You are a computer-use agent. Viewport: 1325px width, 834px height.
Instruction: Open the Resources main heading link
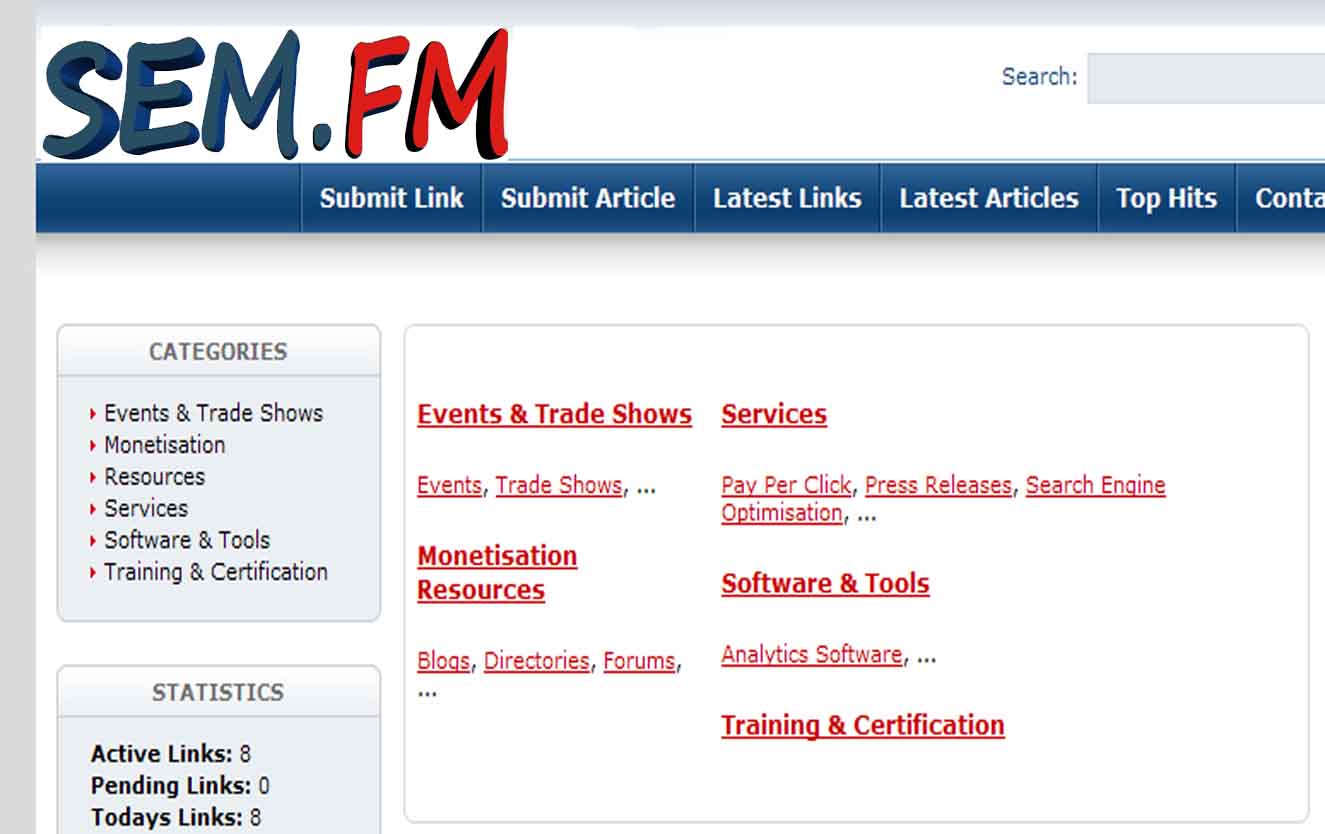[481, 590]
